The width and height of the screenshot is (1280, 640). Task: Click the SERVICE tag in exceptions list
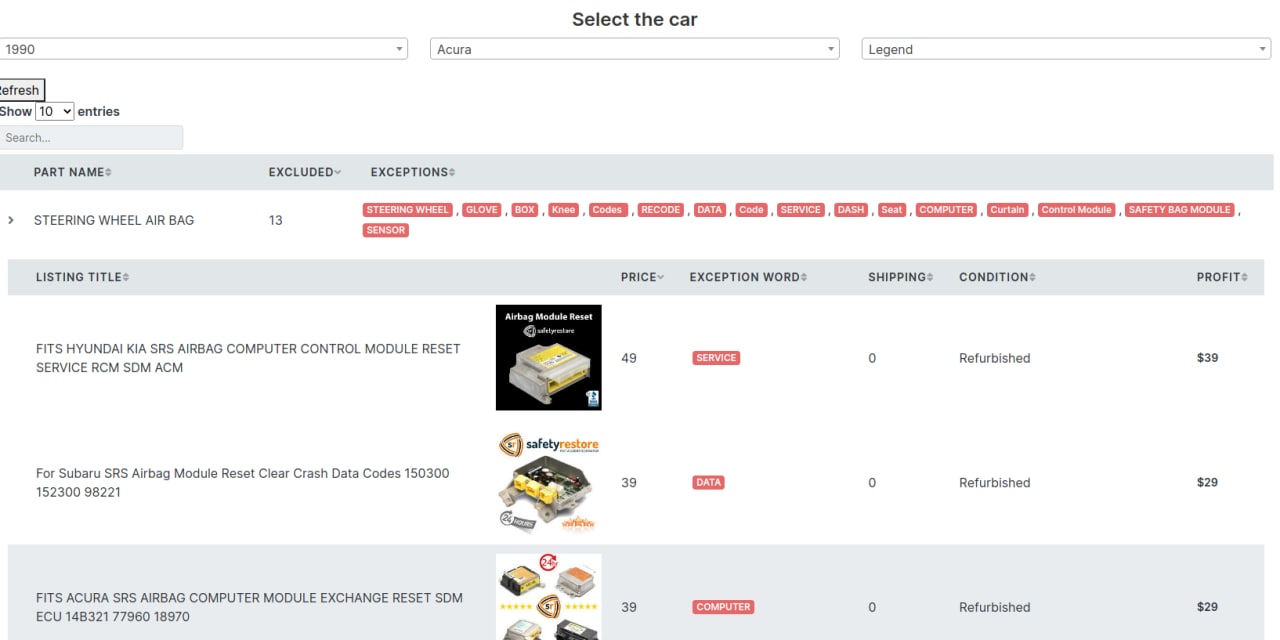801,210
